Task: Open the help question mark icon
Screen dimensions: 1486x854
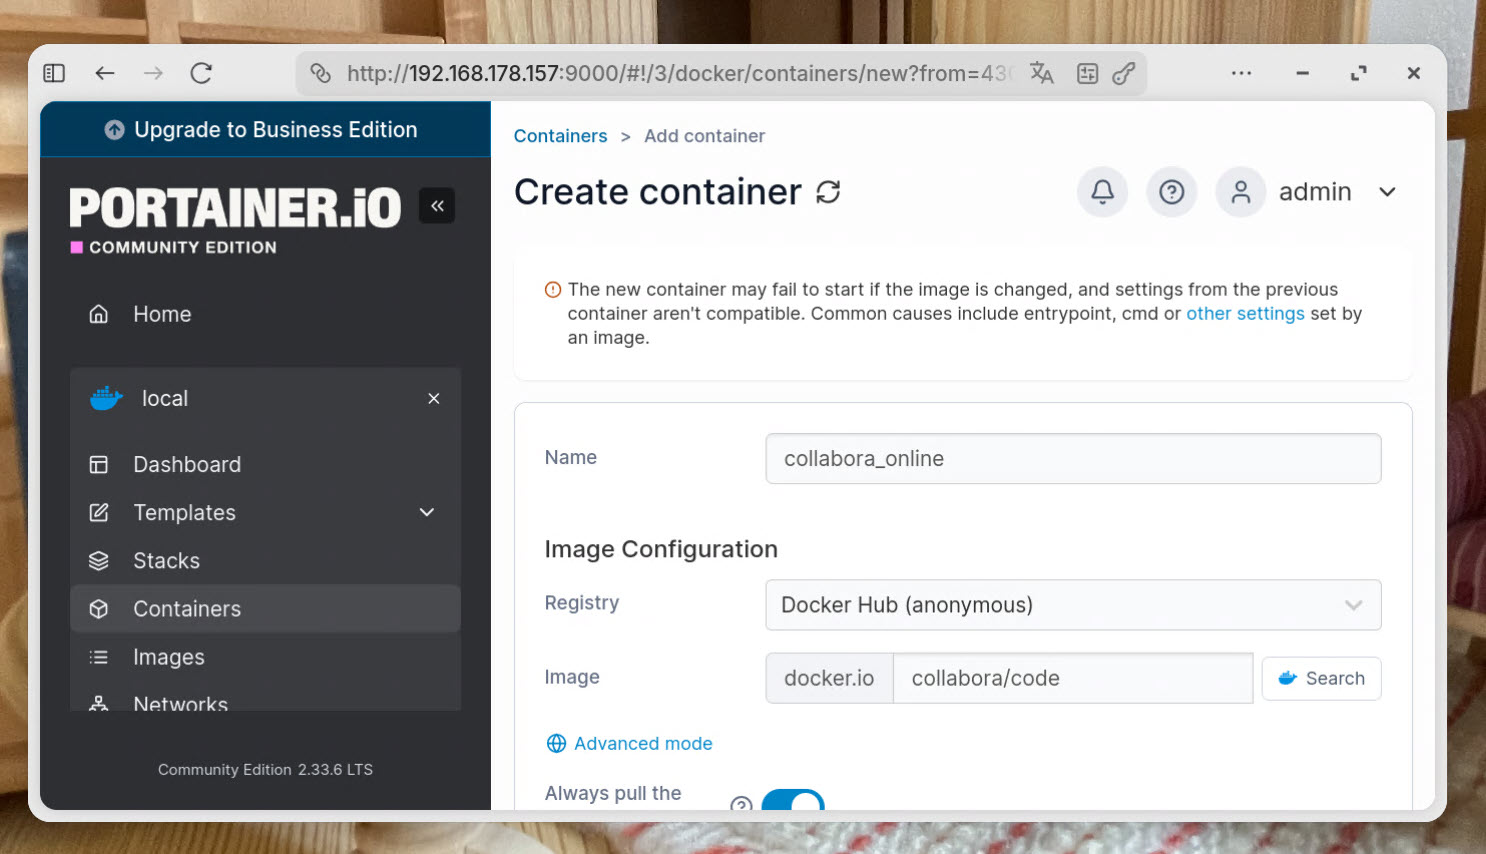Action: [x=1171, y=192]
